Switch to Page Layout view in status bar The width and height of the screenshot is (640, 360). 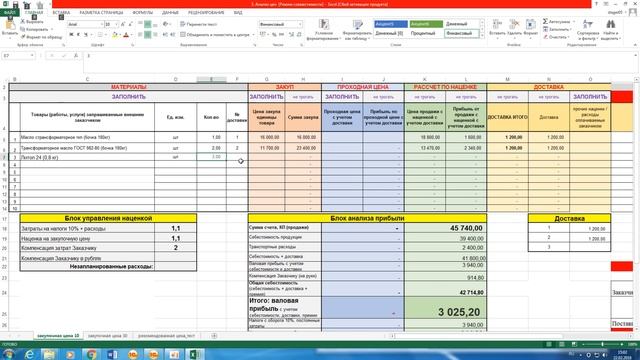click(562, 344)
